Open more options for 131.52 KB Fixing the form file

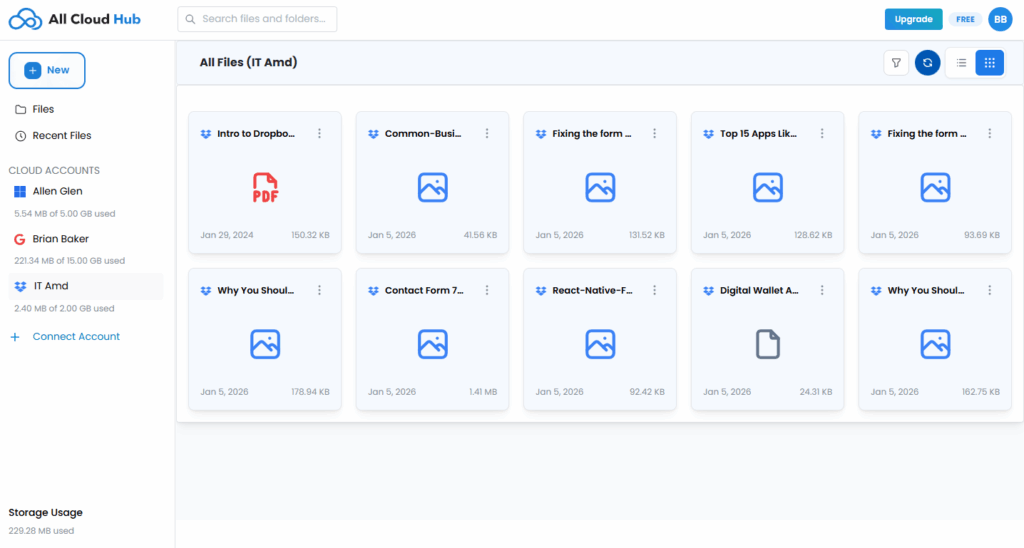[654, 133]
